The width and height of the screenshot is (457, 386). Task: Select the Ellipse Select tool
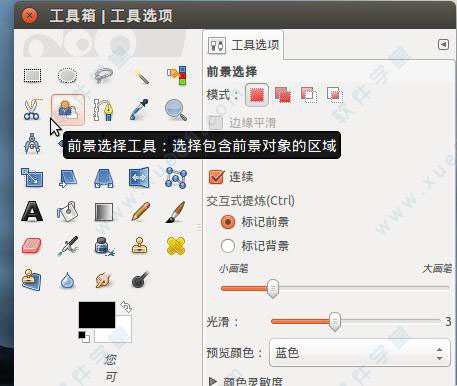(67, 76)
